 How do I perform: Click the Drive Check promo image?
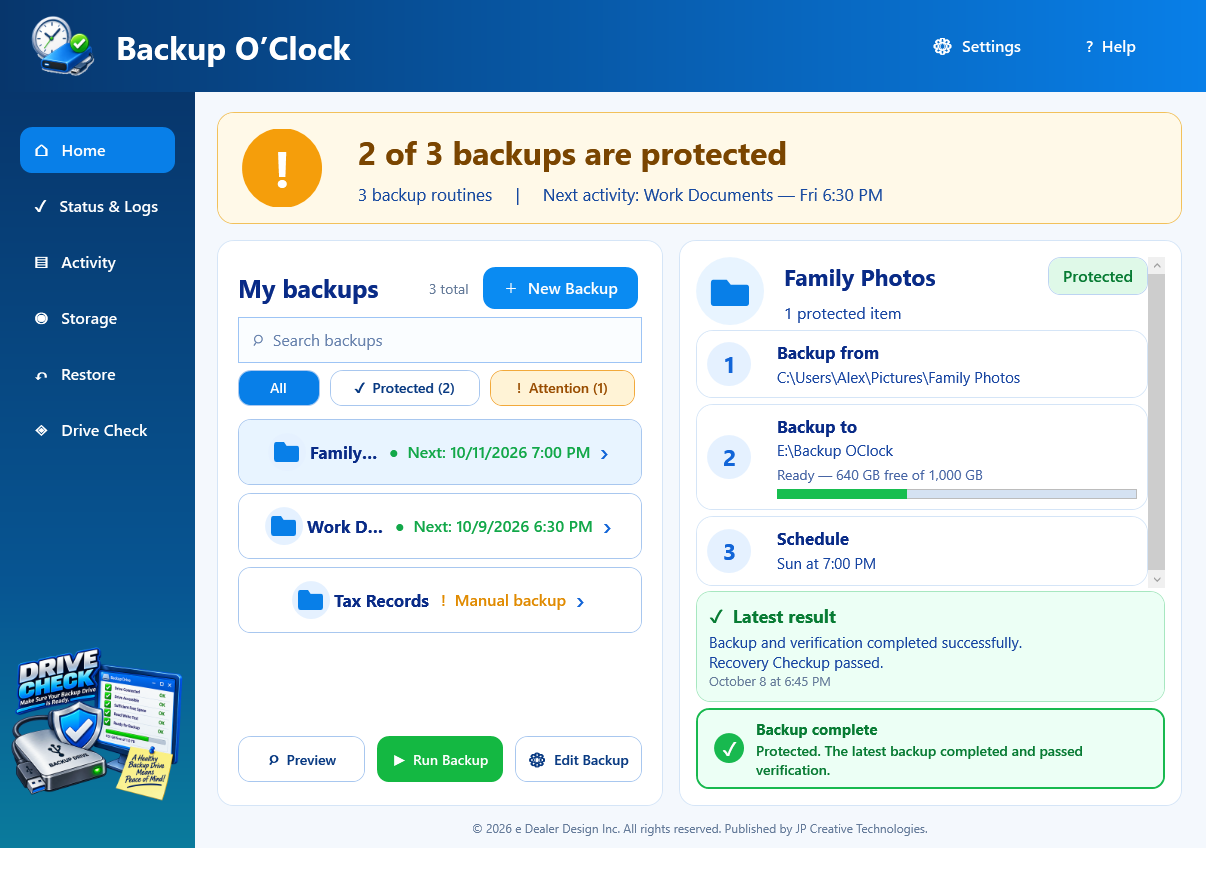(x=97, y=723)
